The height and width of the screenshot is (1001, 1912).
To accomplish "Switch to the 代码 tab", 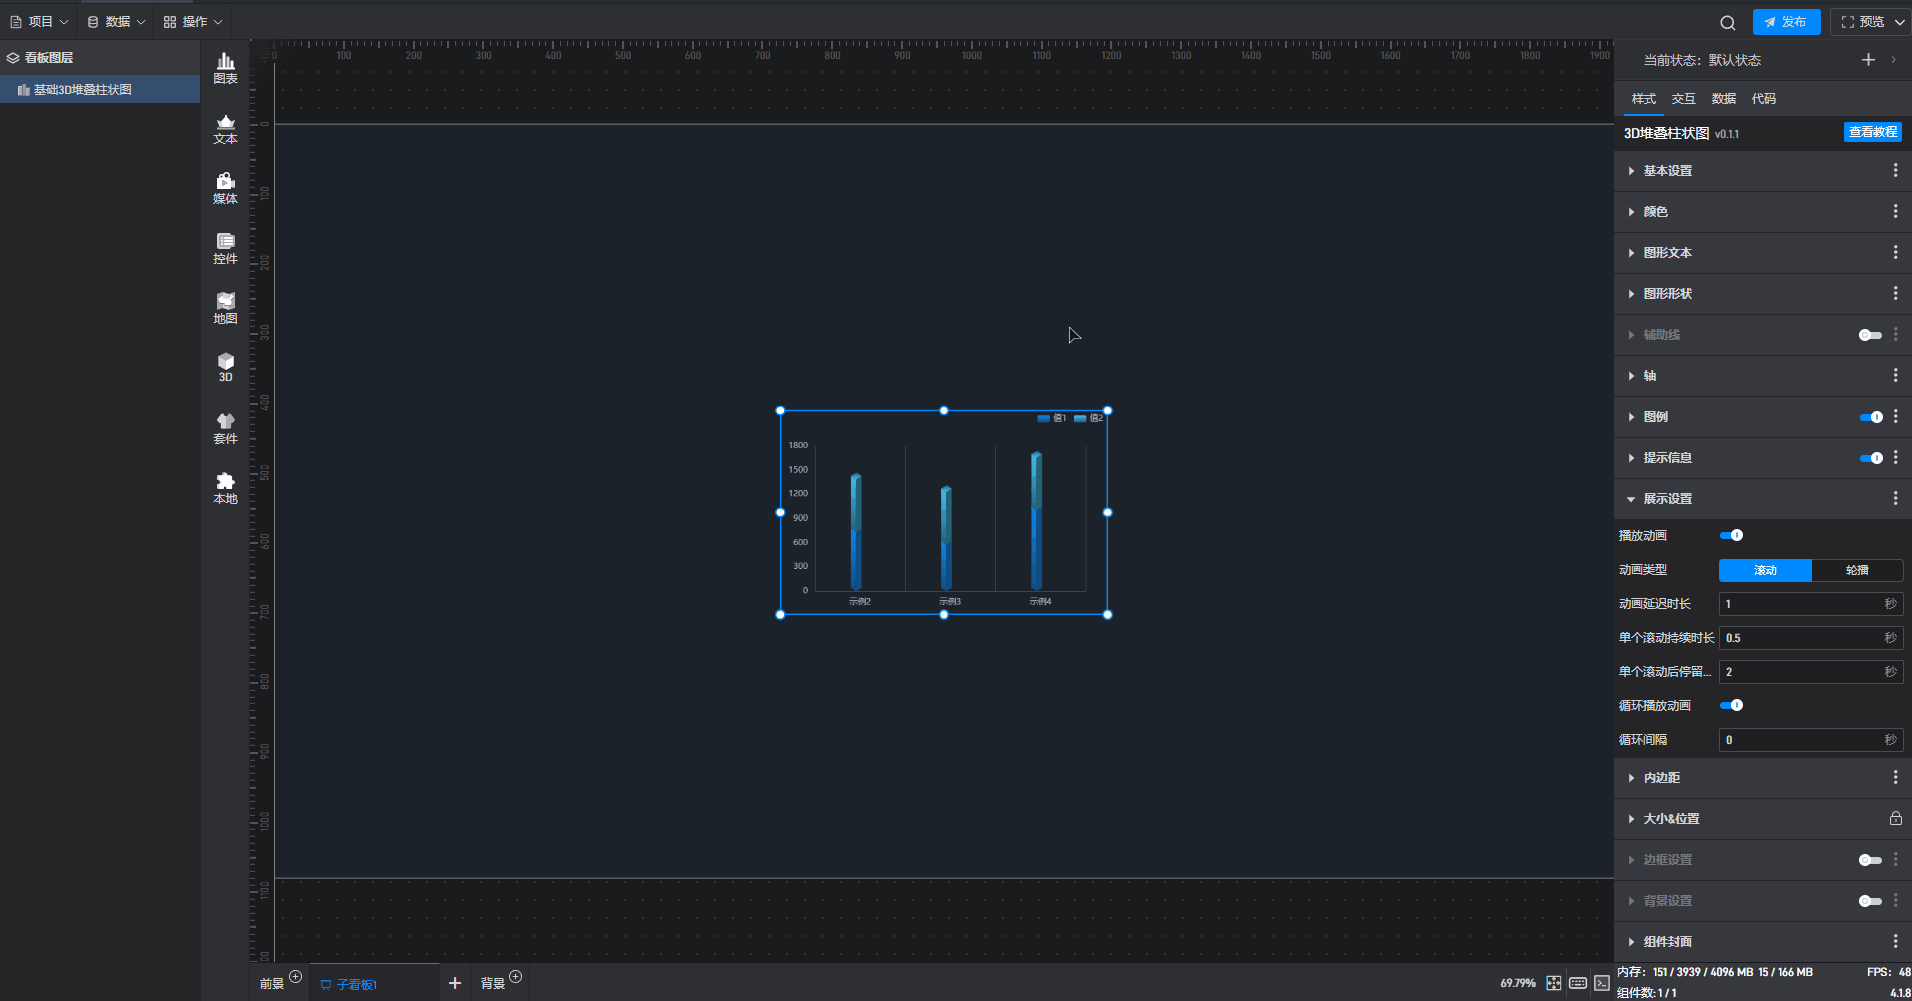I will 1763,99.
